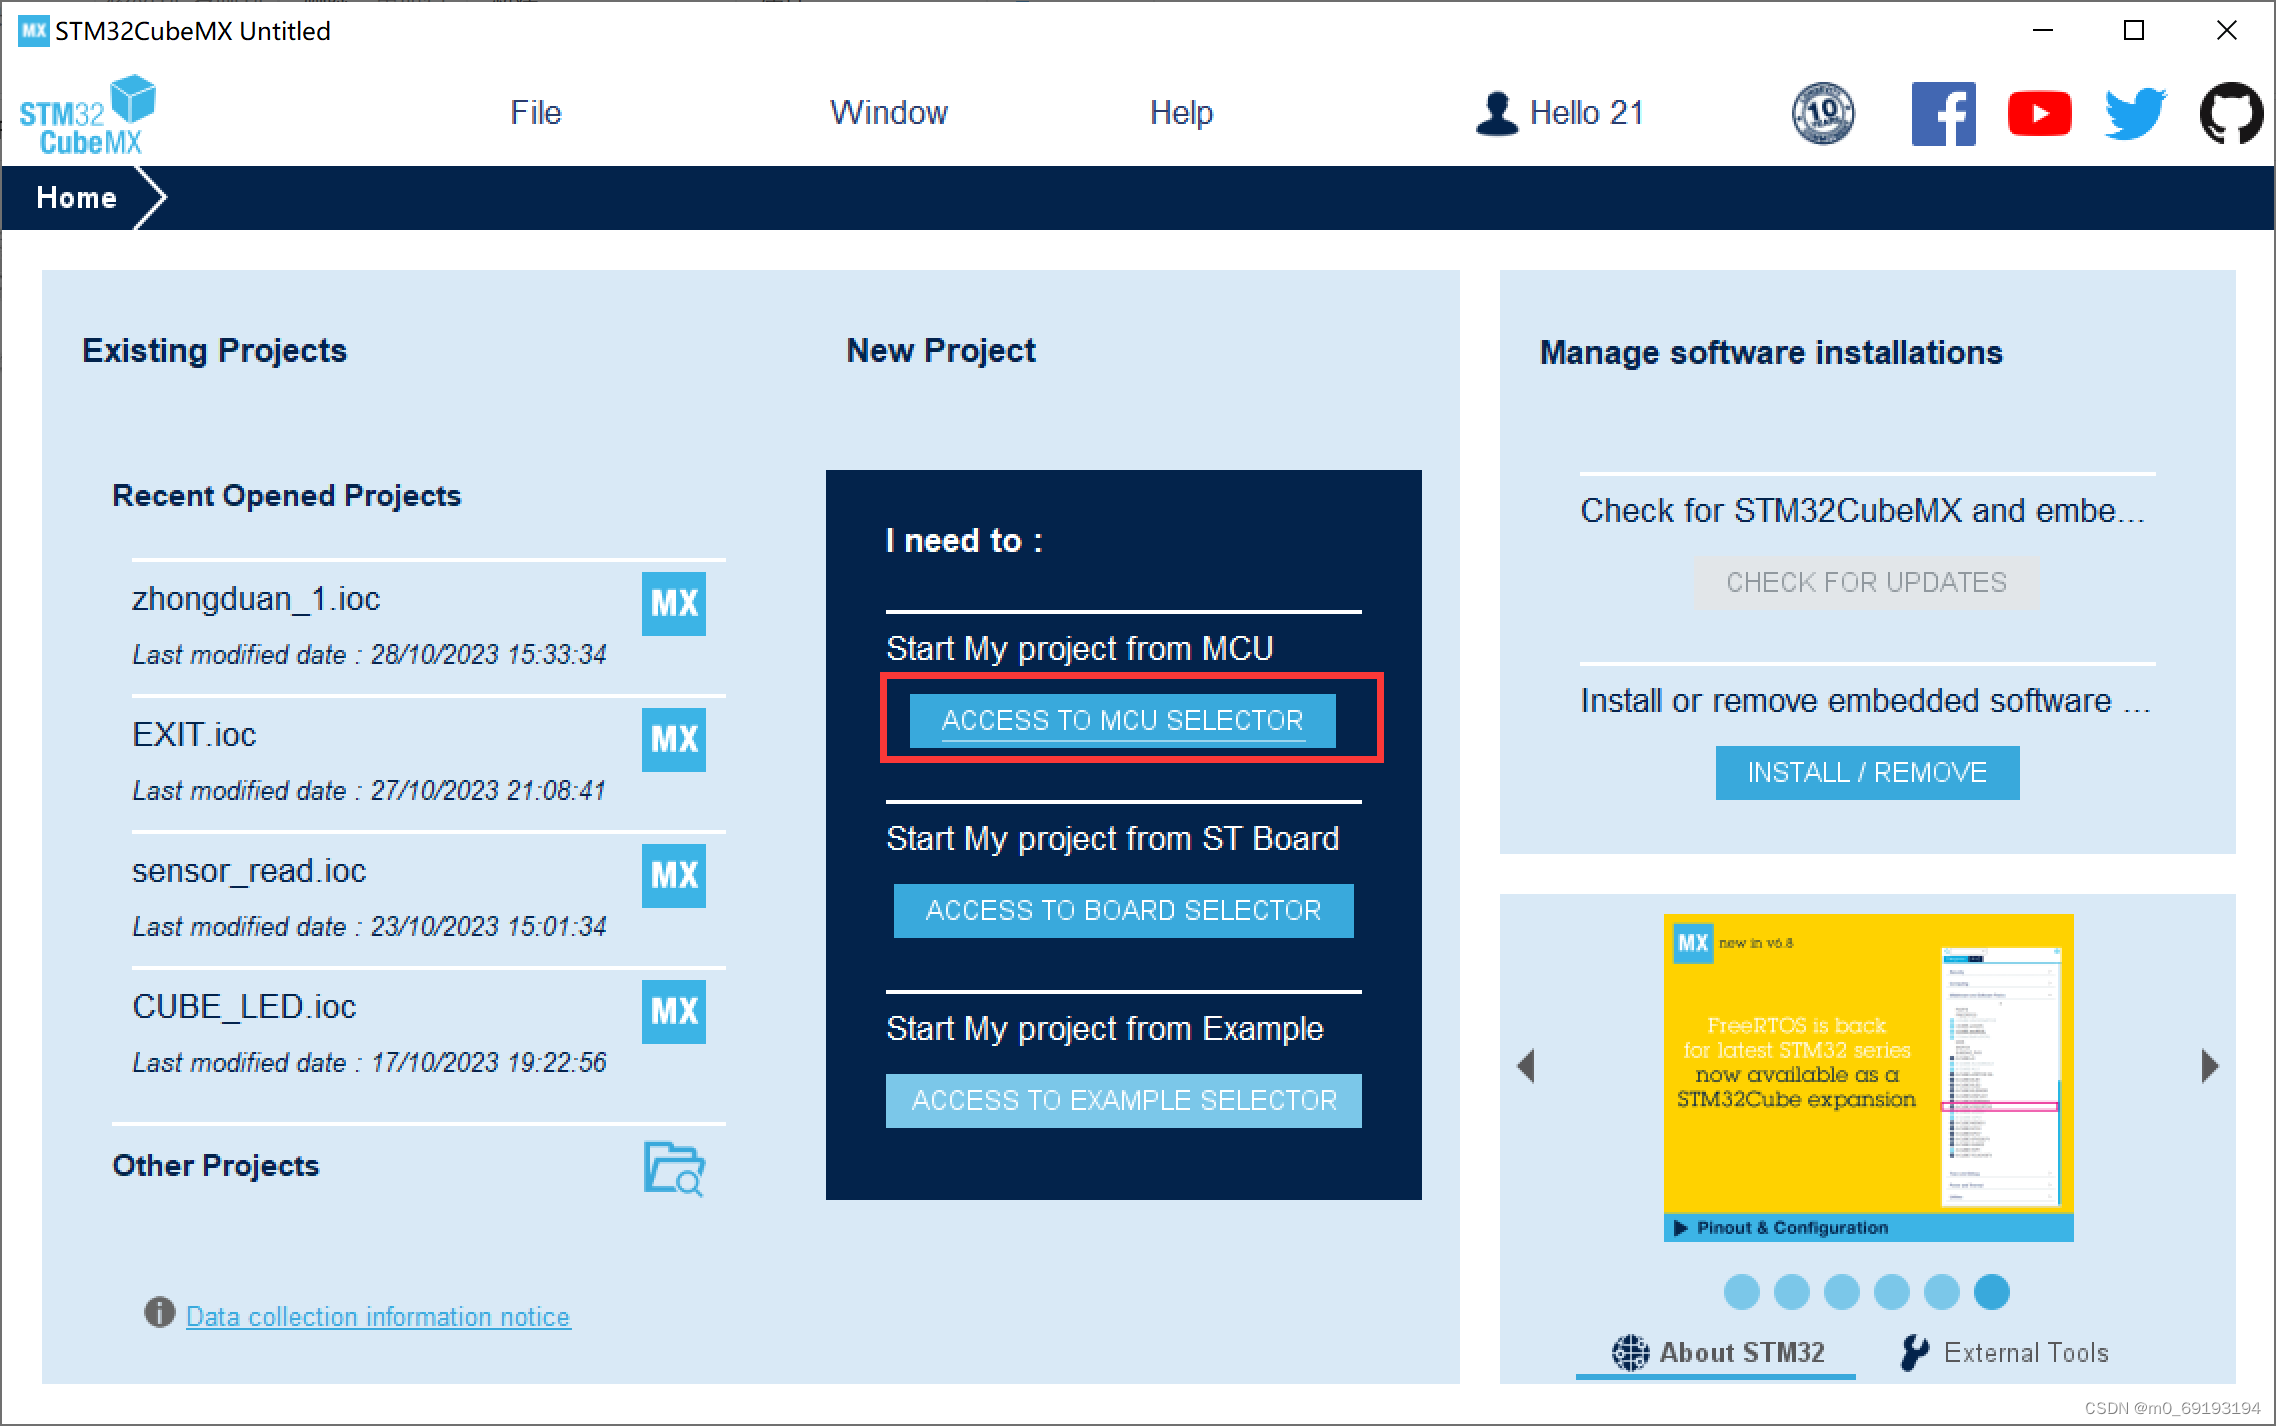Switch to the About STM32 tab
The image size is (2276, 1426).
[x=1717, y=1353]
